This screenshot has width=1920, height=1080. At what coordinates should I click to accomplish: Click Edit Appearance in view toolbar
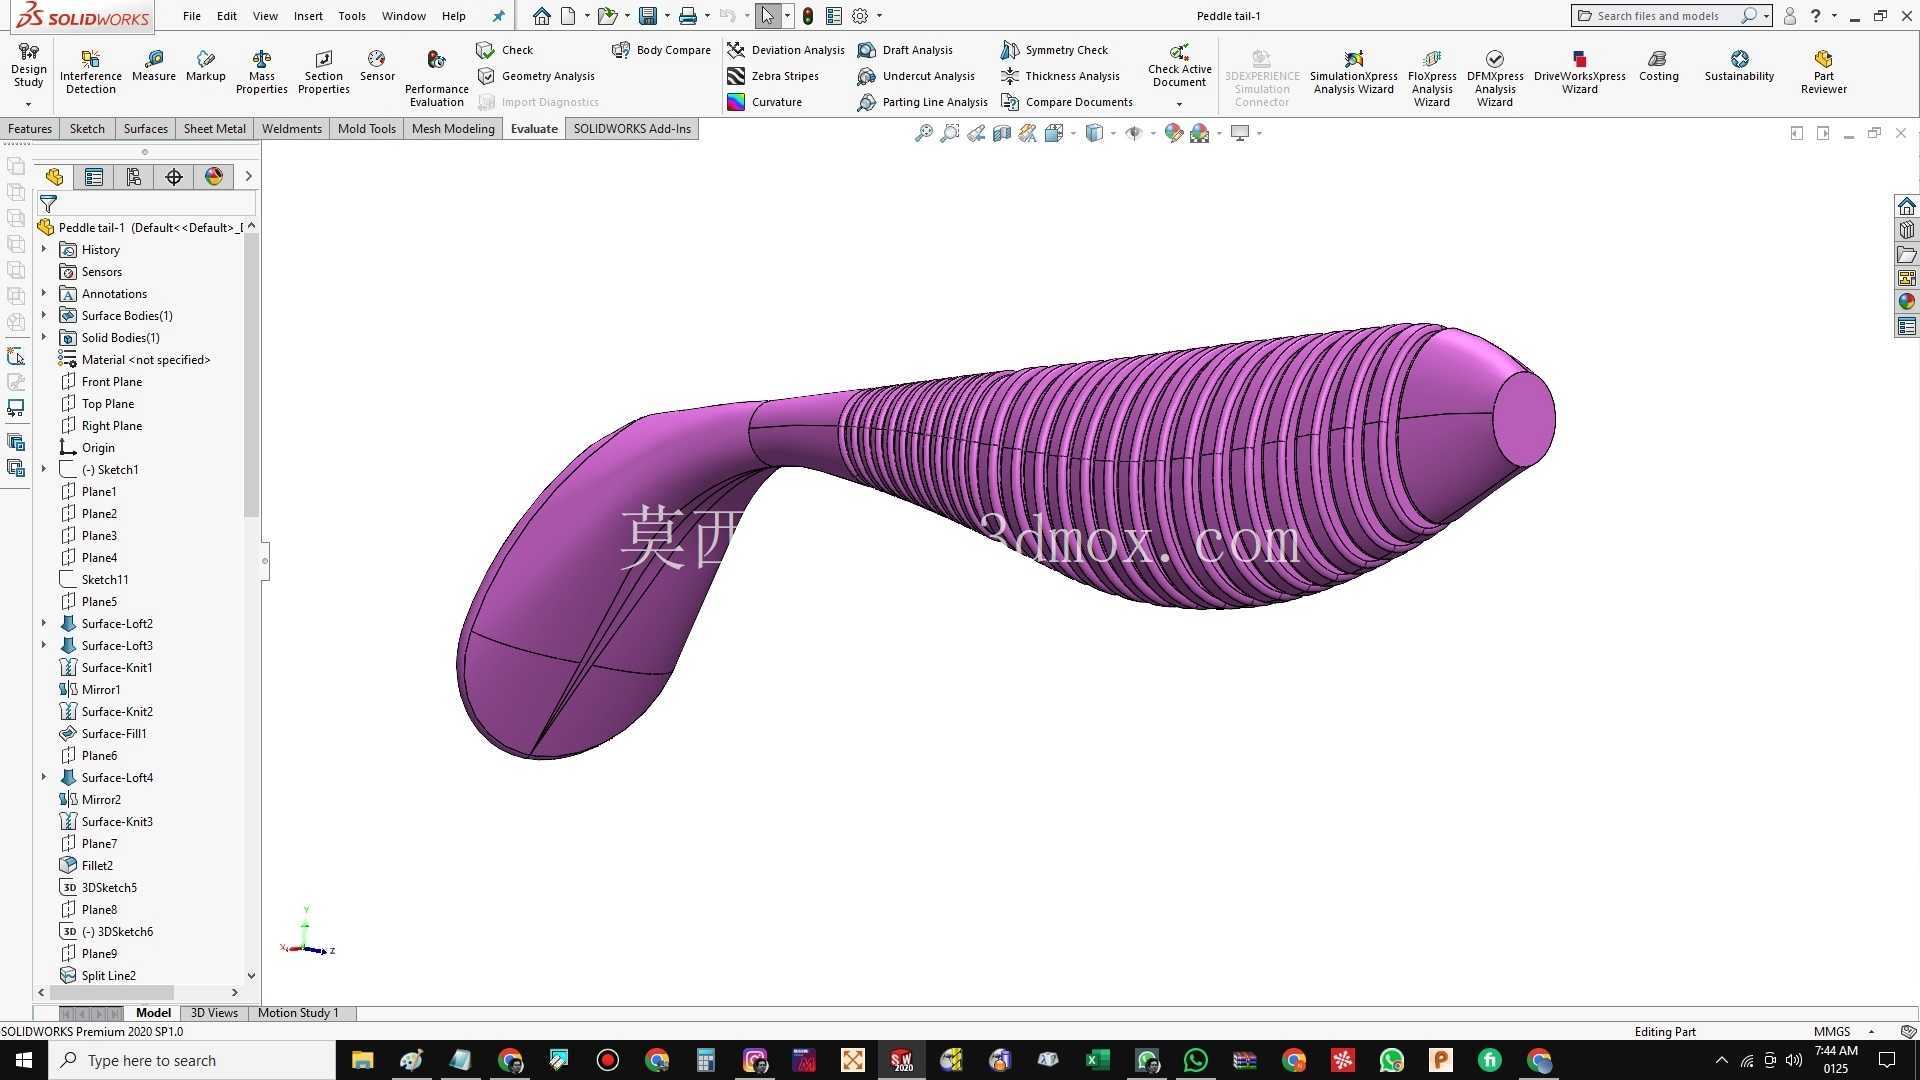click(1174, 133)
